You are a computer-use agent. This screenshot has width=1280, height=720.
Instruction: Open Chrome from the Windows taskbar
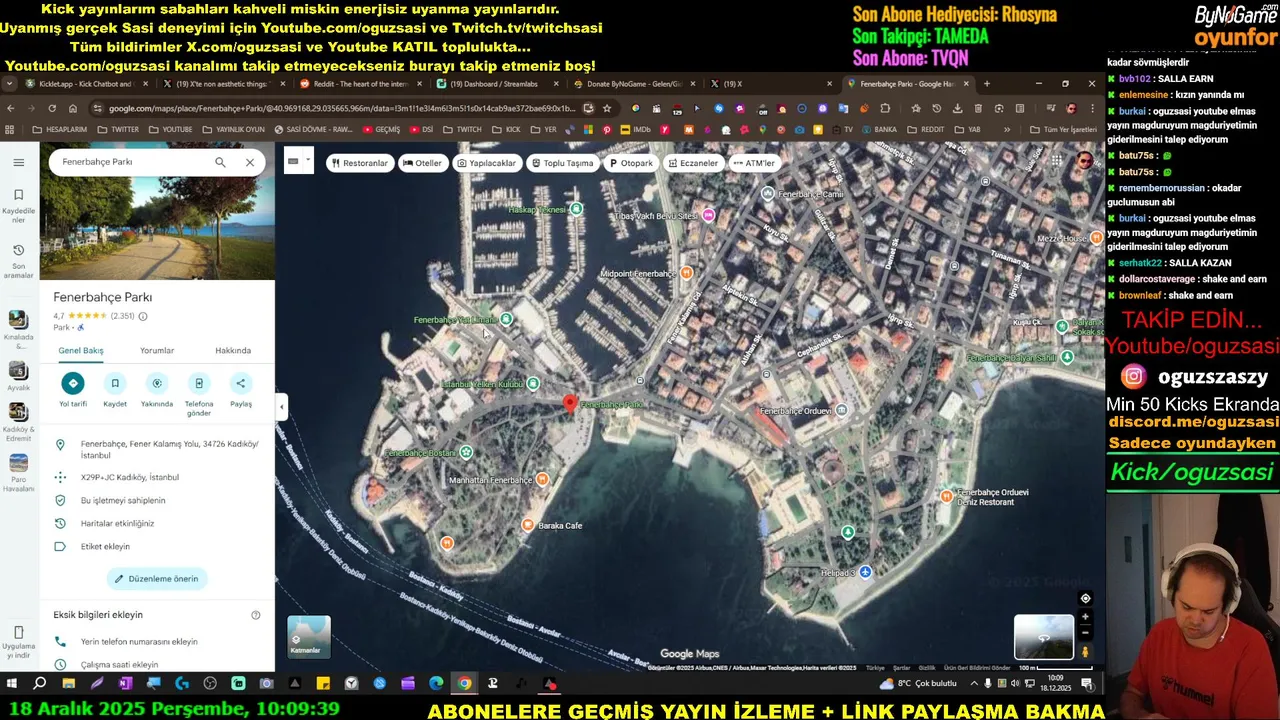click(x=464, y=684)
